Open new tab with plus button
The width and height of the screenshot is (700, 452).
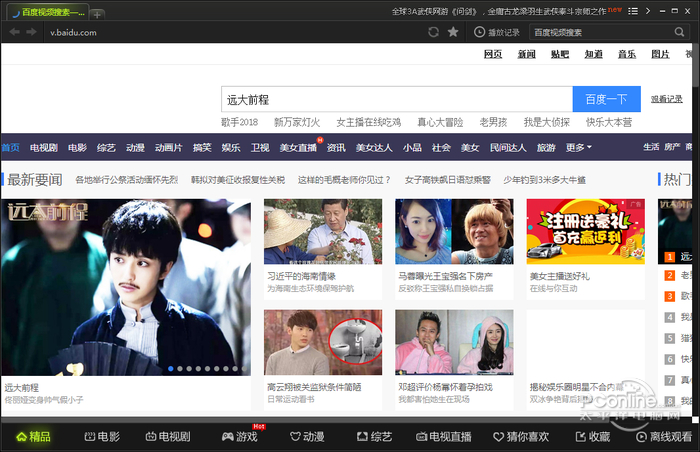click(97, 14)
